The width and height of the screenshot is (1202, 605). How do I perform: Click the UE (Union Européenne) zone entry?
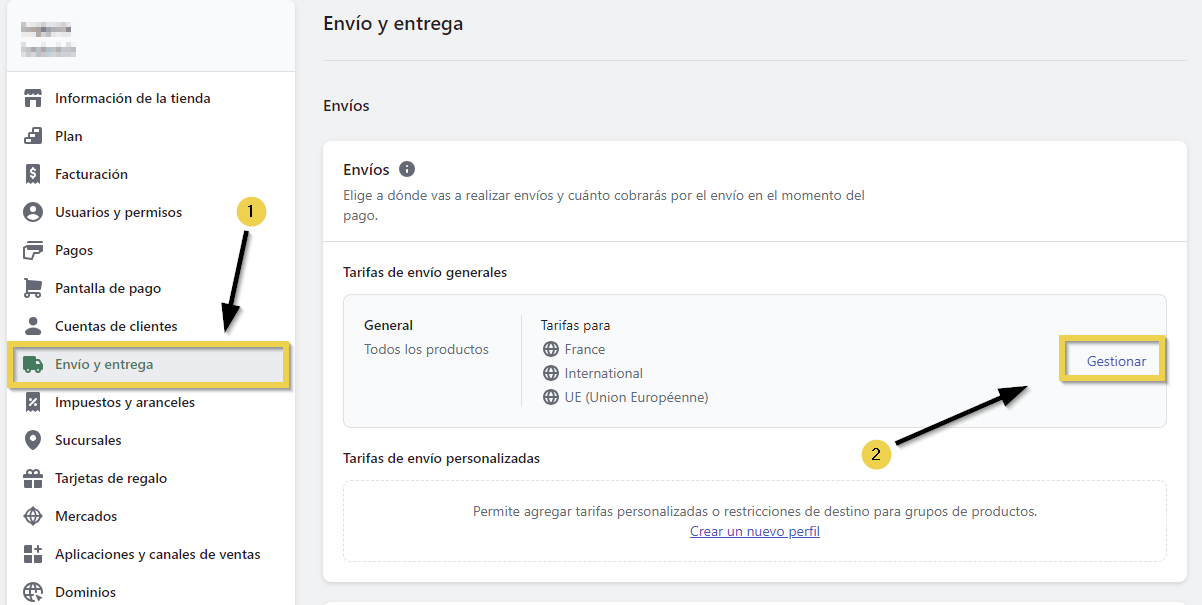(x=636, y=397)
